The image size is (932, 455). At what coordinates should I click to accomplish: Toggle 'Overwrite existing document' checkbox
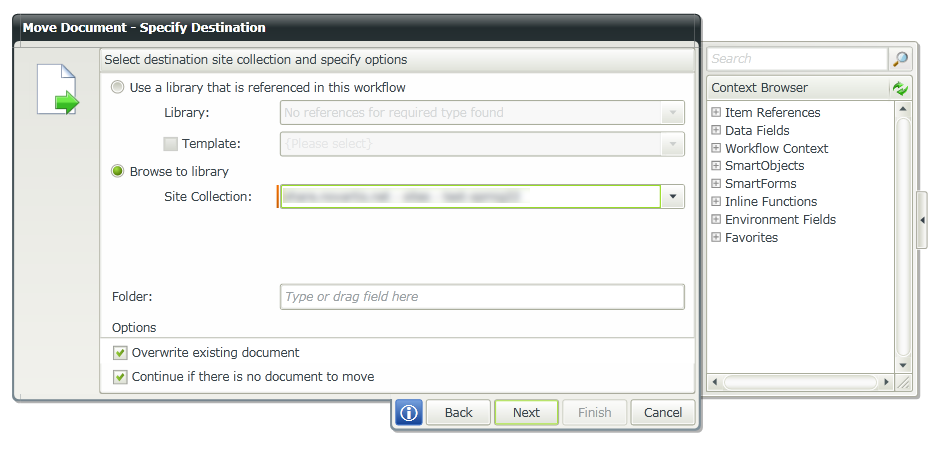coord(120,352)
